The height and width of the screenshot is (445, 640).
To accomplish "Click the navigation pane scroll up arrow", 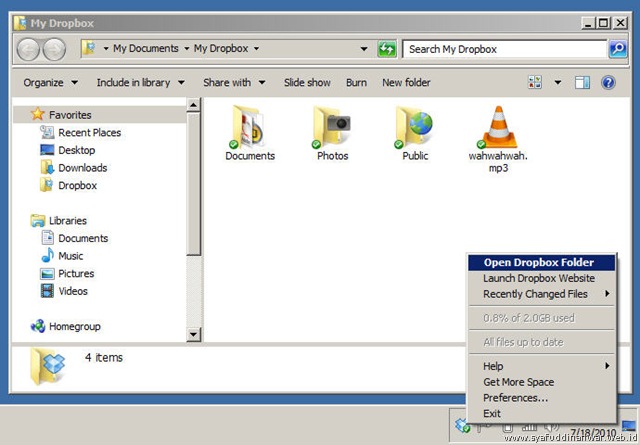I will (x=193, y=105).
